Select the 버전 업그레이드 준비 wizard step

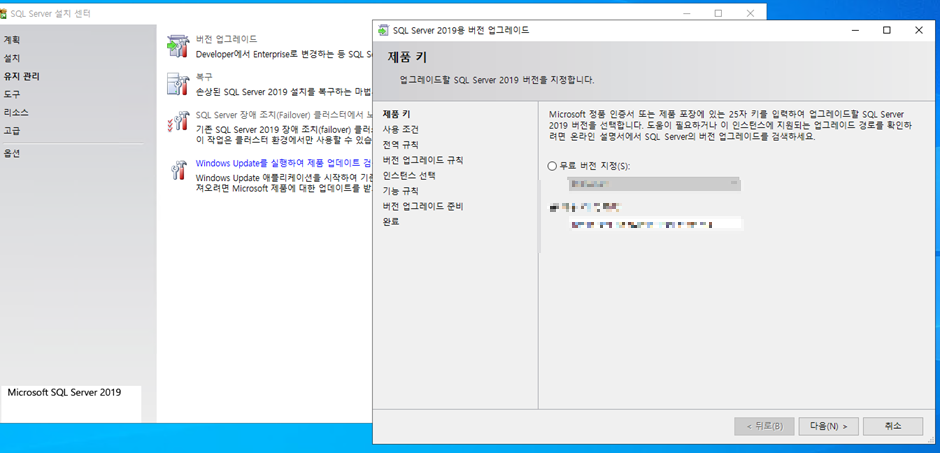pyautogui.click(x=423, y=207)
